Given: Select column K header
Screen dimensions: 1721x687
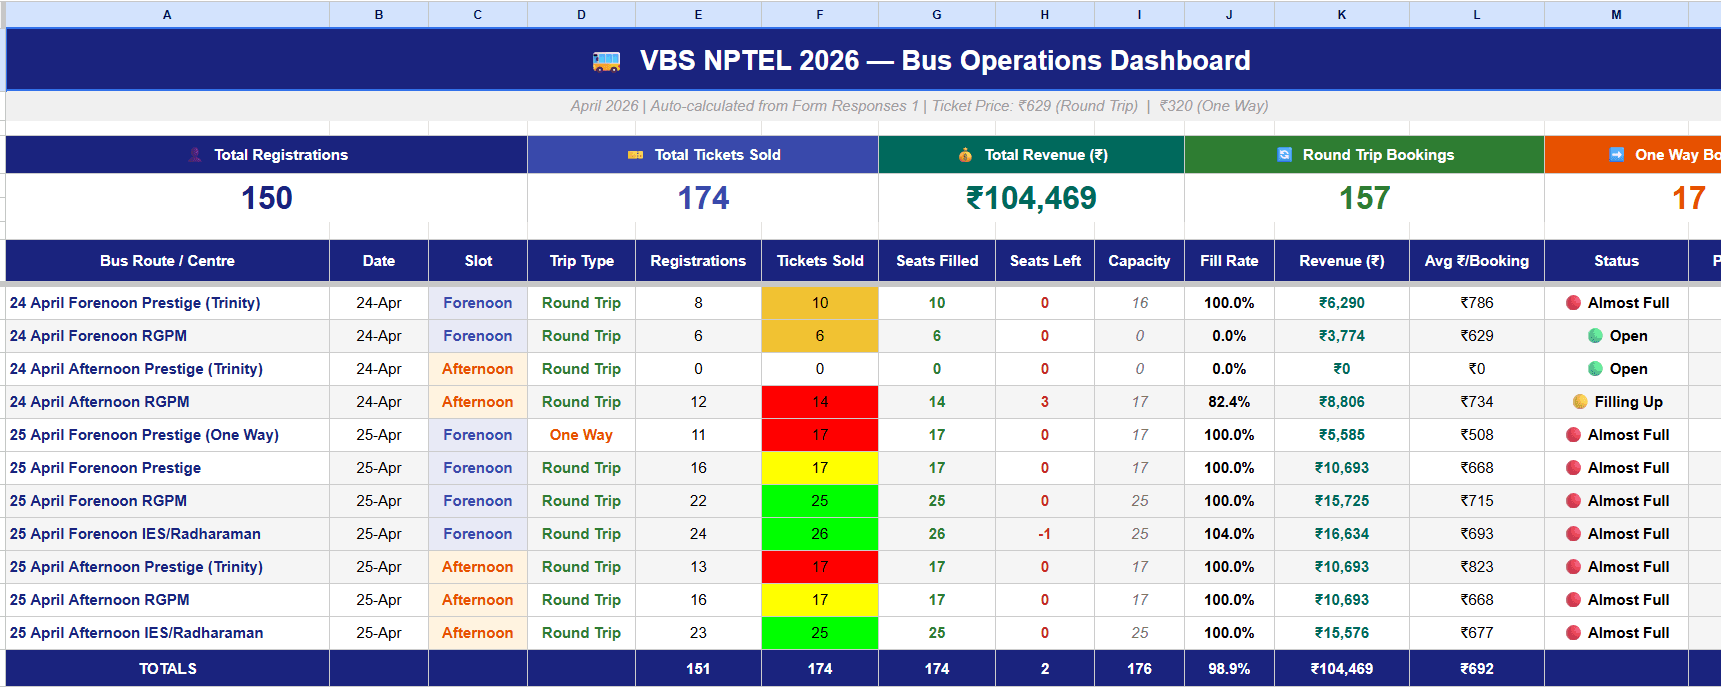Looking at the screenshot, I should (x=1342, y=14).
